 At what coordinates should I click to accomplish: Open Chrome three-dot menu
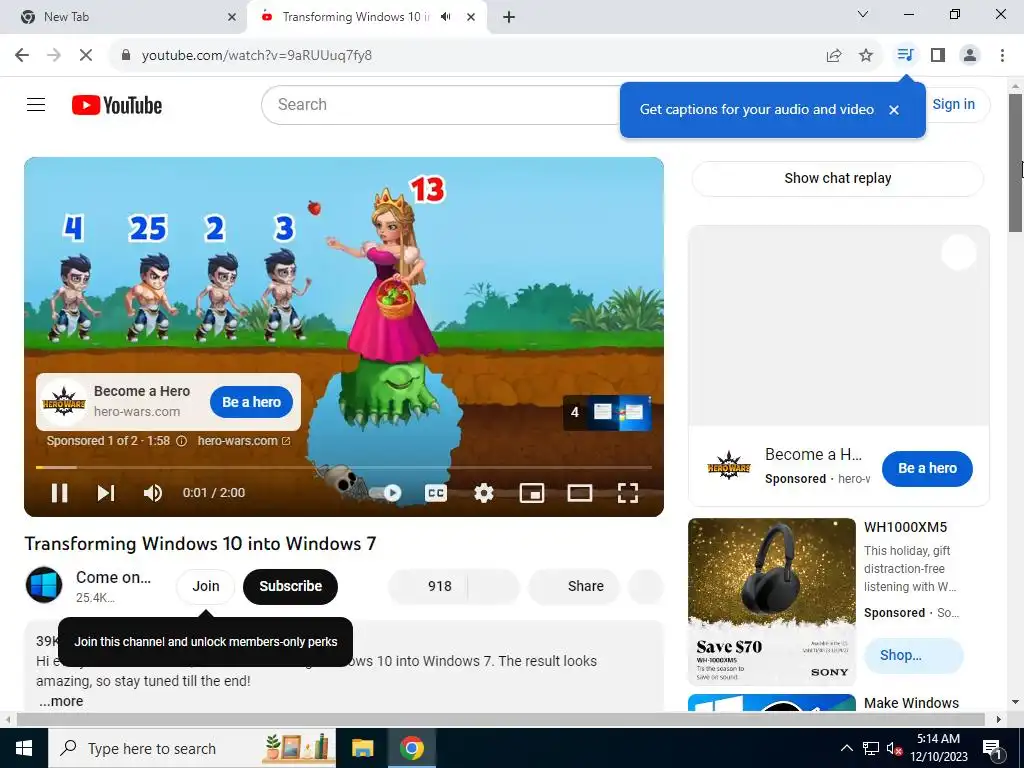tap(1002, 56)
